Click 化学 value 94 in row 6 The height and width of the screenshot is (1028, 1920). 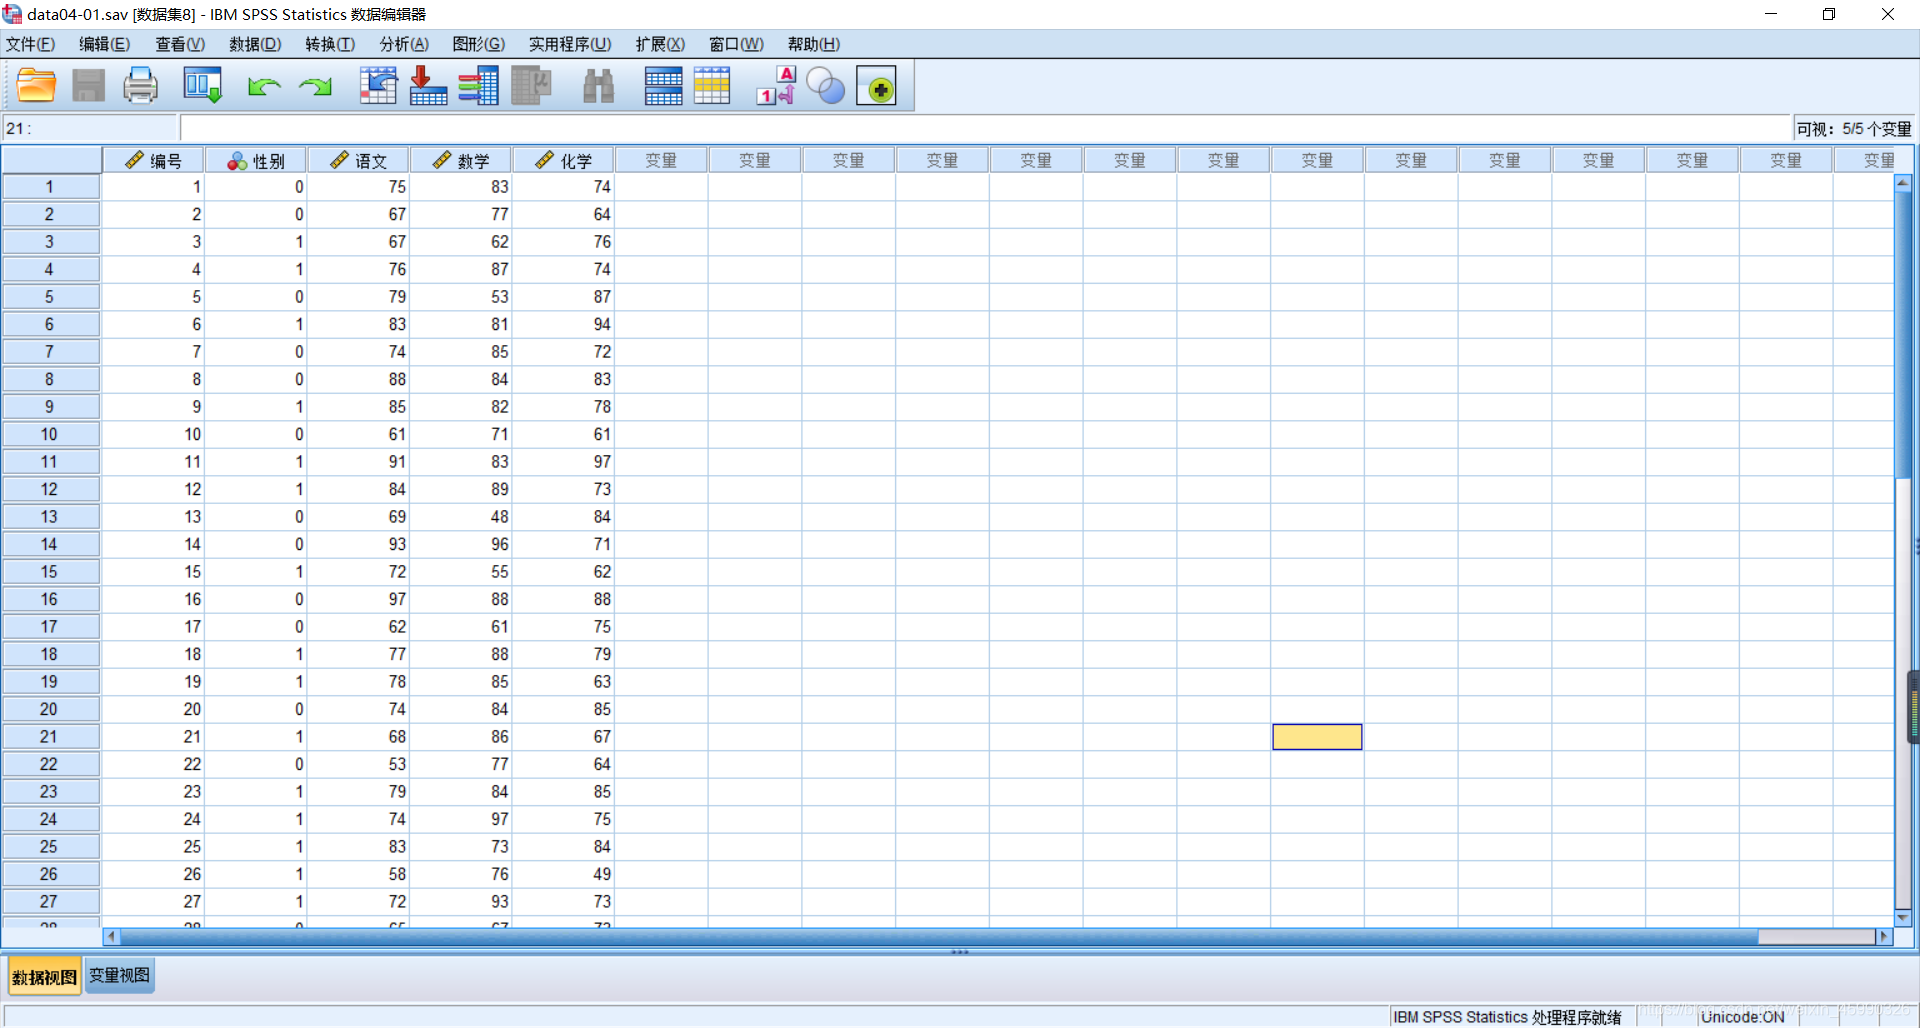pos(563,324)
